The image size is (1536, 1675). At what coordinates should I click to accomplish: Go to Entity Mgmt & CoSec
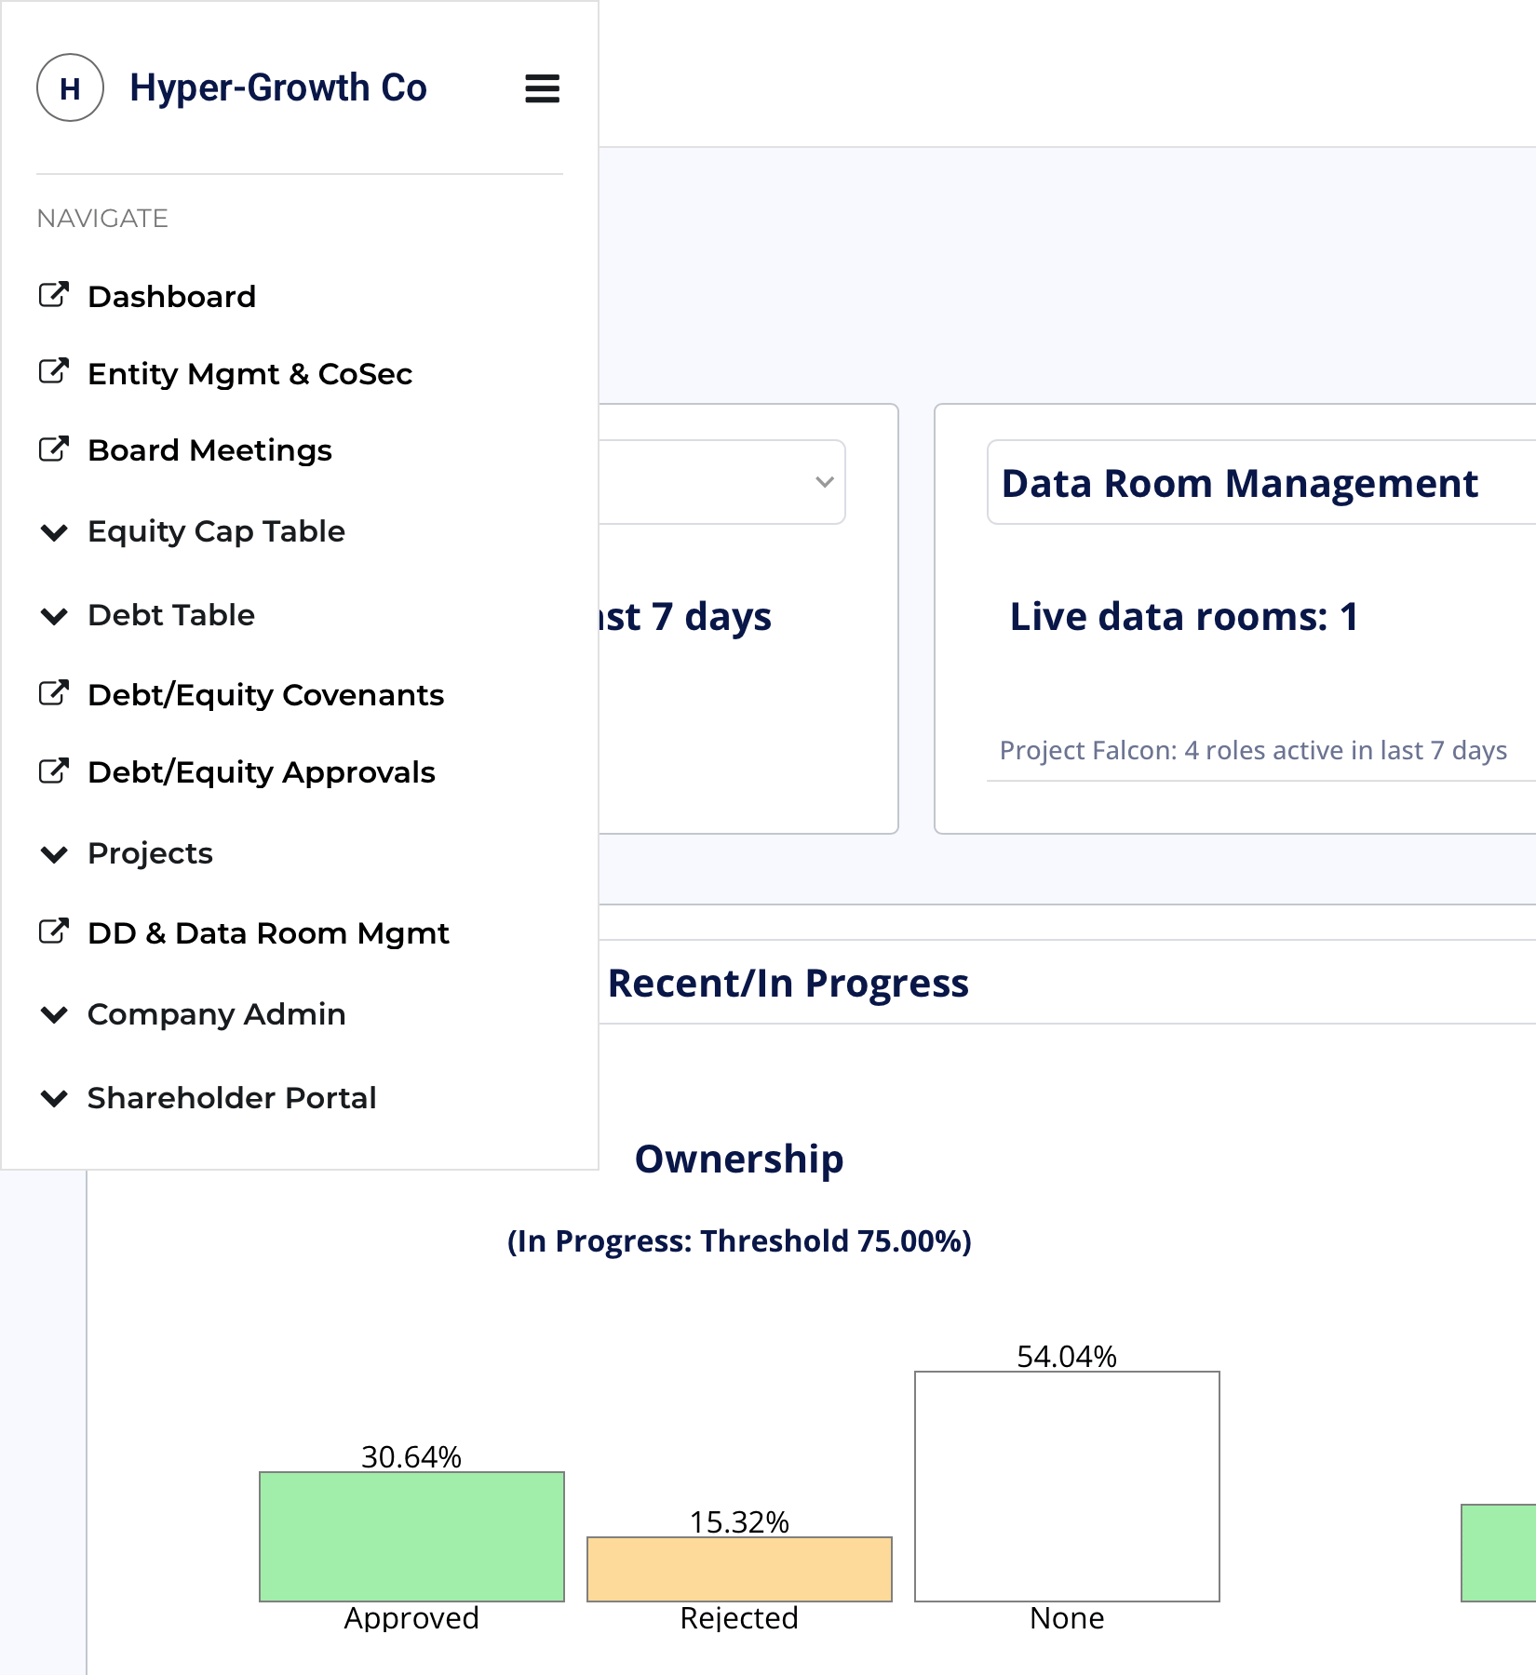click(x=250, y=374)
